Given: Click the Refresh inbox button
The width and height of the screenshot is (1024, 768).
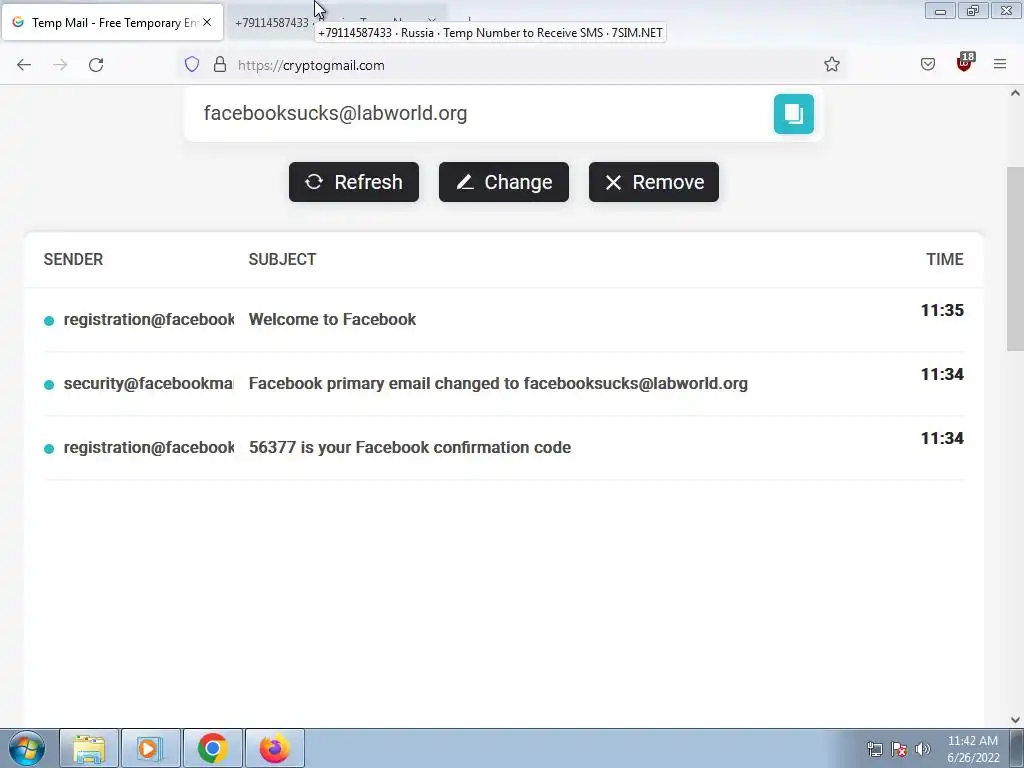Looking at the screenshot, I should click(x=354, y=182).
